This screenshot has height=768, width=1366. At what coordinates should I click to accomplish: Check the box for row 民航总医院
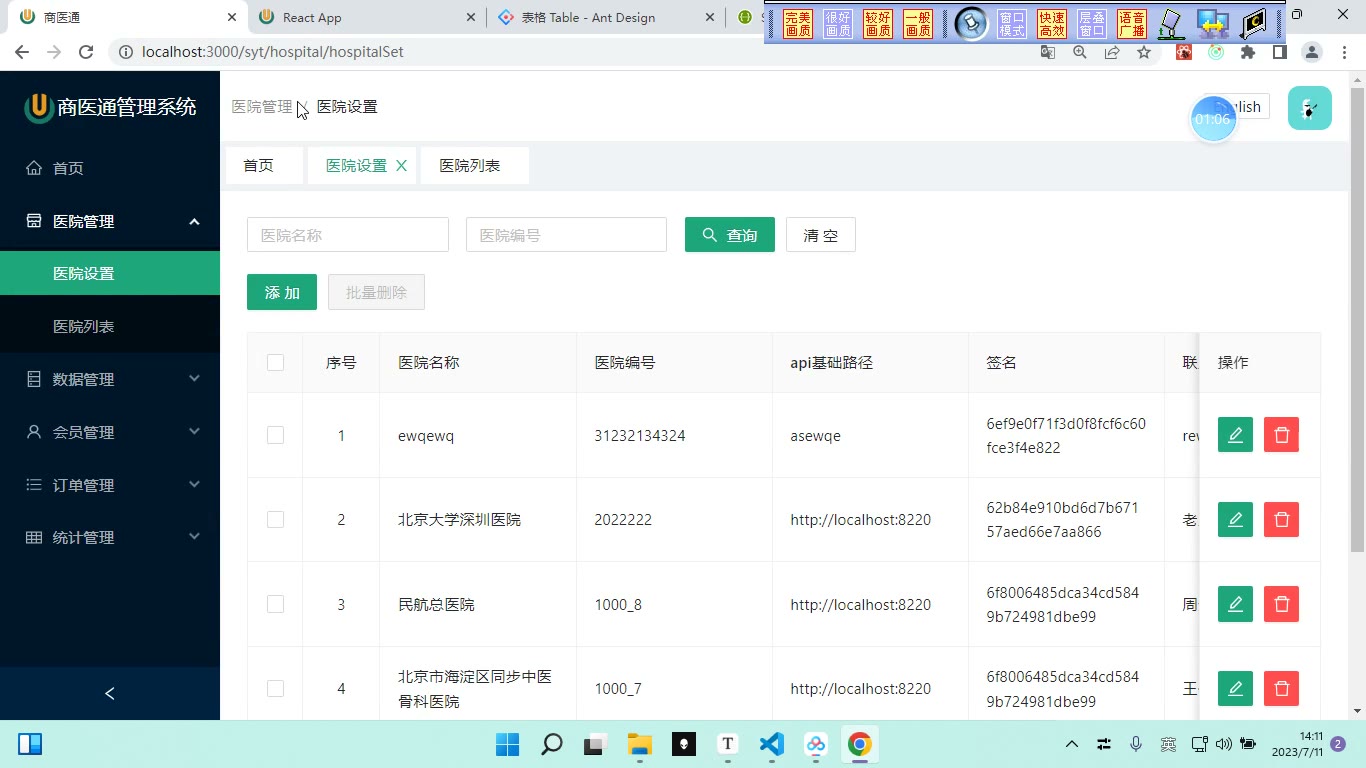click(275, 604)
